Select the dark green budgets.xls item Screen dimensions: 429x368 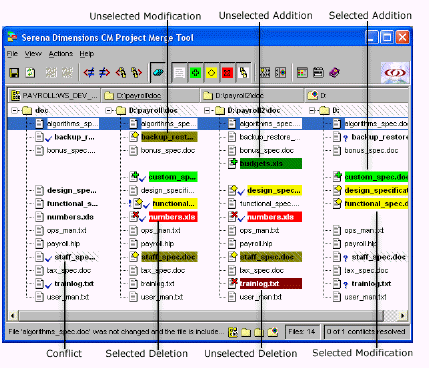tap(271, 164)
